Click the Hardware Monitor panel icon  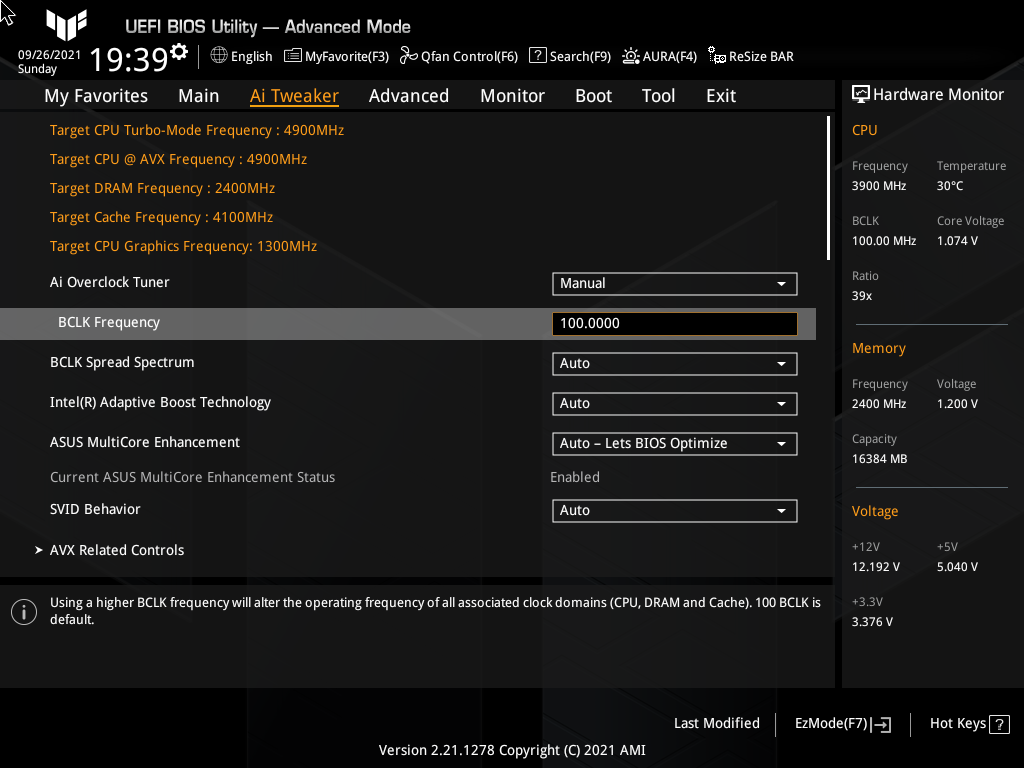click(x=862, y=93)
